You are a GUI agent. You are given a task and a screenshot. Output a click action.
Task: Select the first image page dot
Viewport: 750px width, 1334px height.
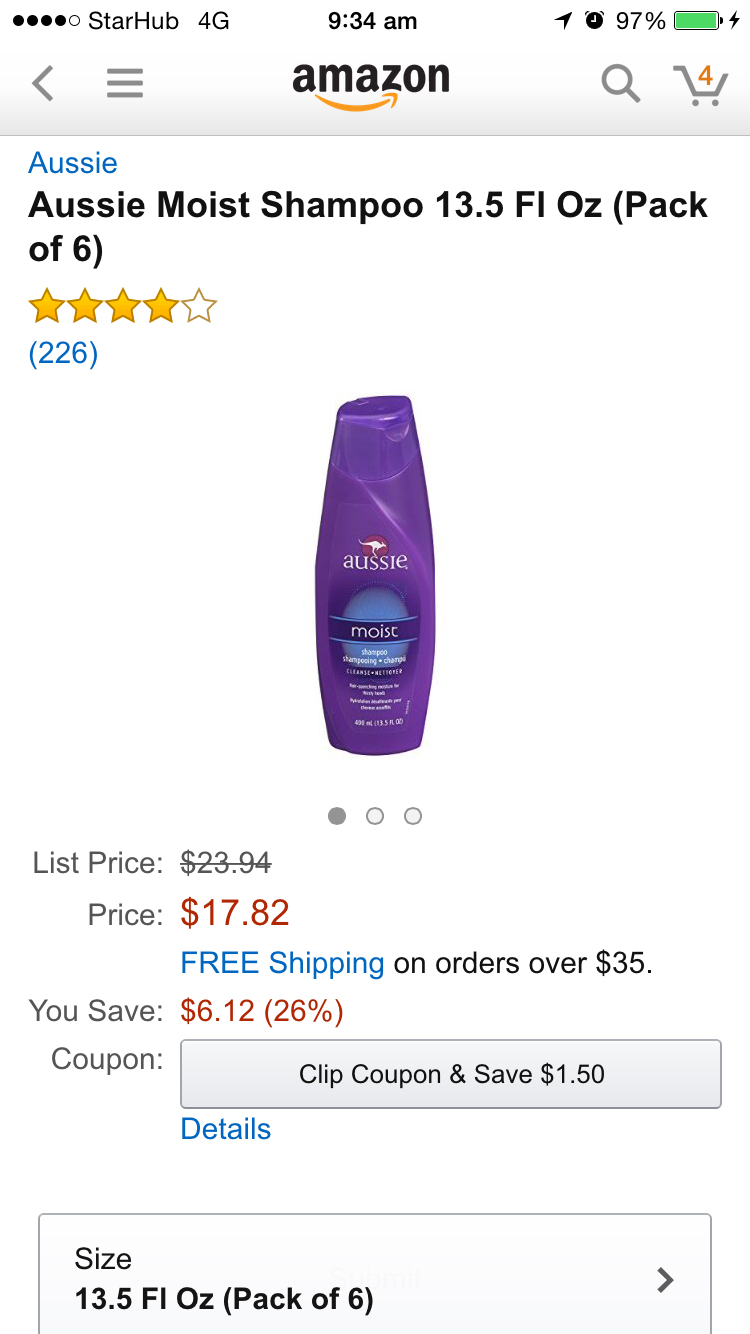pyautogui.click(x=337, y=816)
